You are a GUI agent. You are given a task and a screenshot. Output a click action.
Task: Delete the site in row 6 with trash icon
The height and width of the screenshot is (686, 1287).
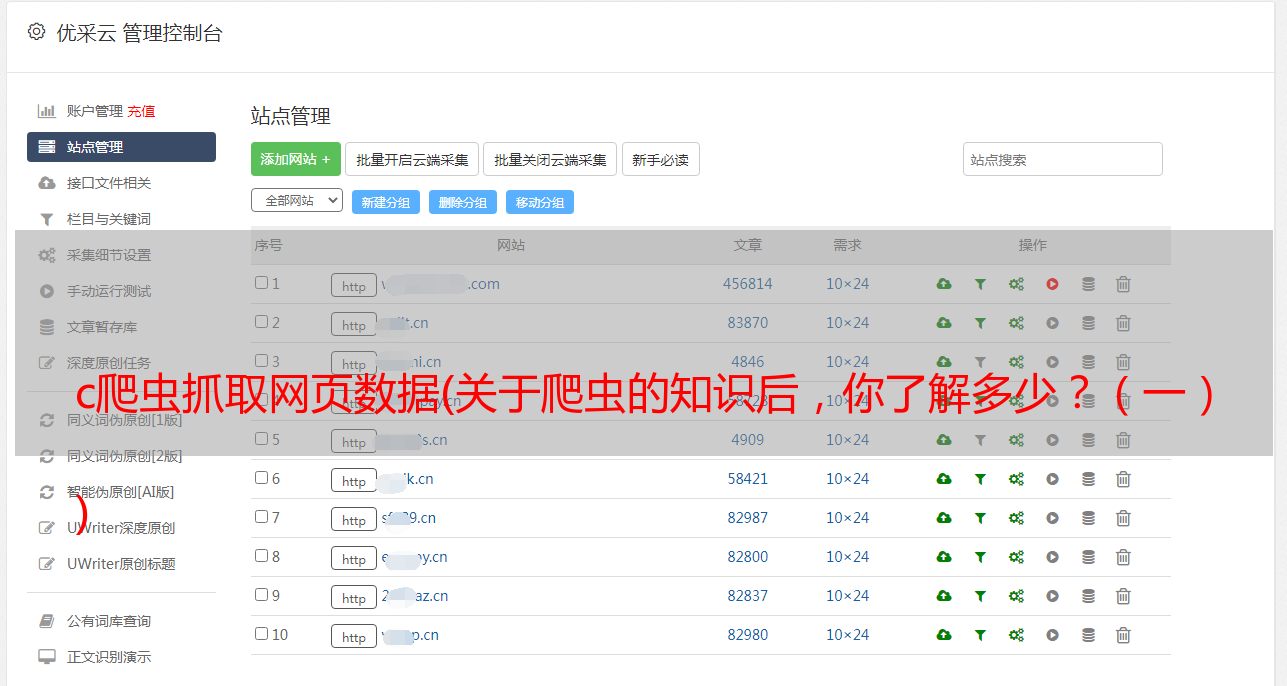[1123, 479]
